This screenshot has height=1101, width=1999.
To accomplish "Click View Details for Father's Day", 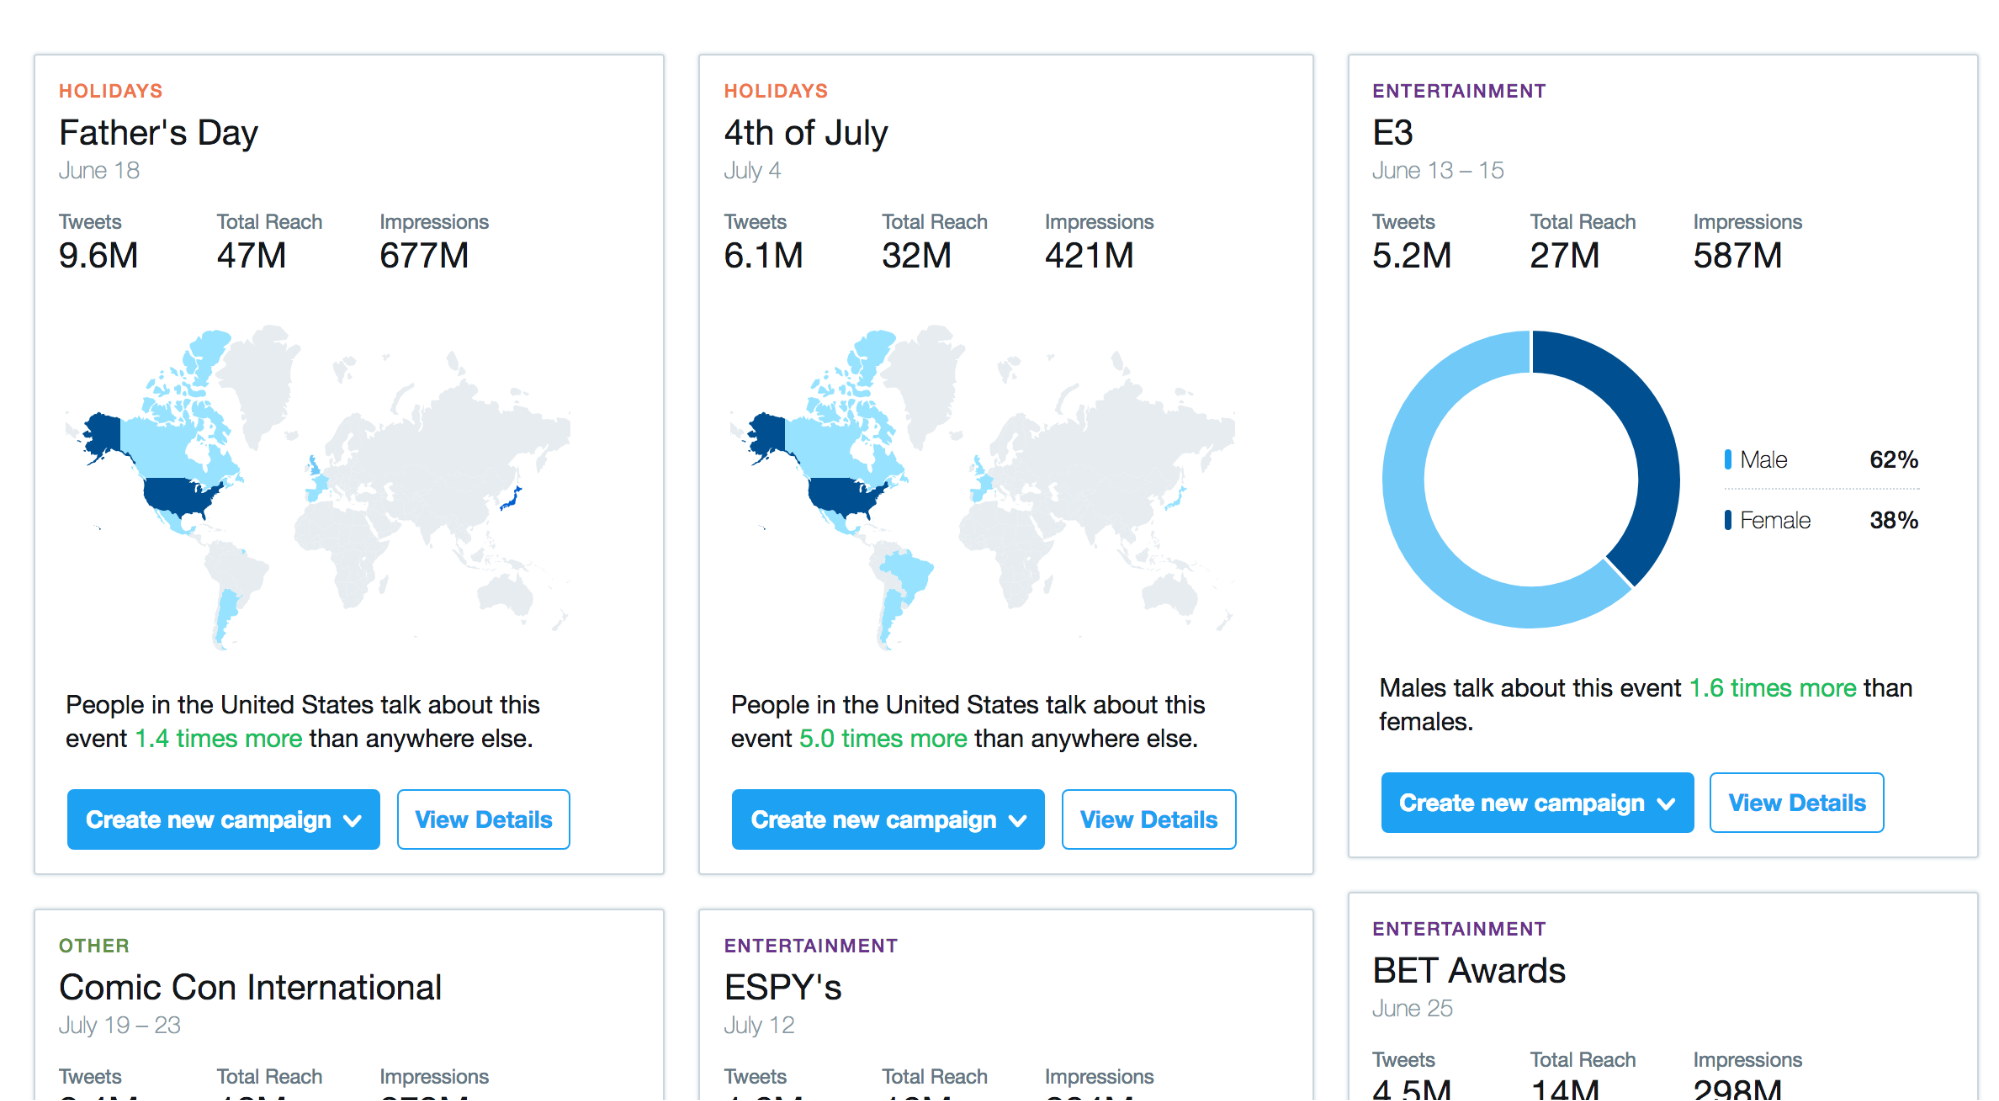I will coord(483,819).
